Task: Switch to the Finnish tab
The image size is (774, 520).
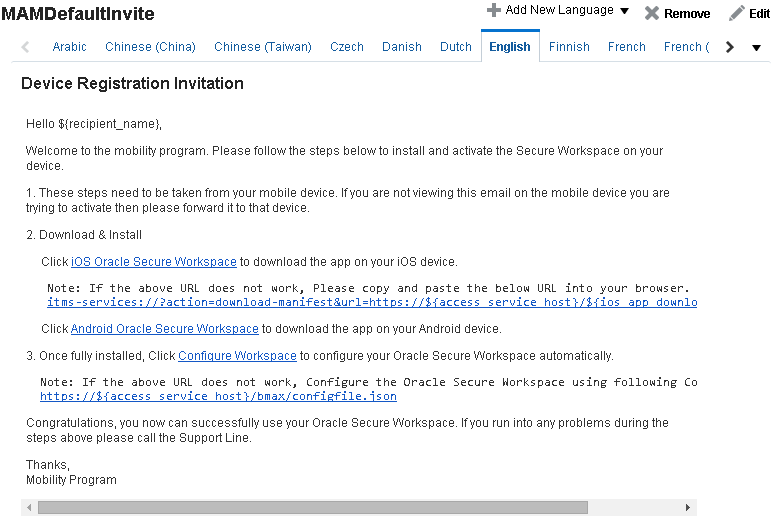Action: point(569,47)
